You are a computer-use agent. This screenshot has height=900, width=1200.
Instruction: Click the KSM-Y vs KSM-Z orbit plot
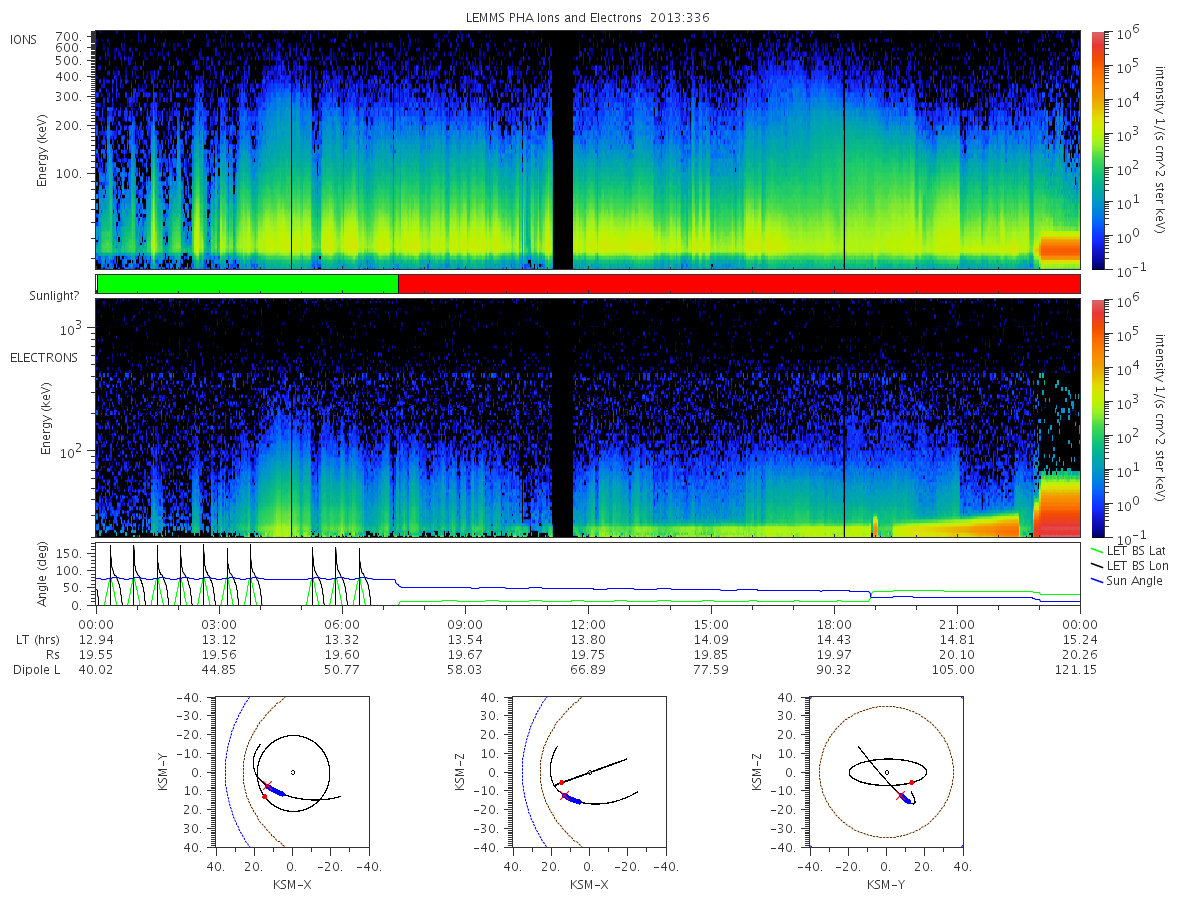pyautogui.click(x=885, y=772)
